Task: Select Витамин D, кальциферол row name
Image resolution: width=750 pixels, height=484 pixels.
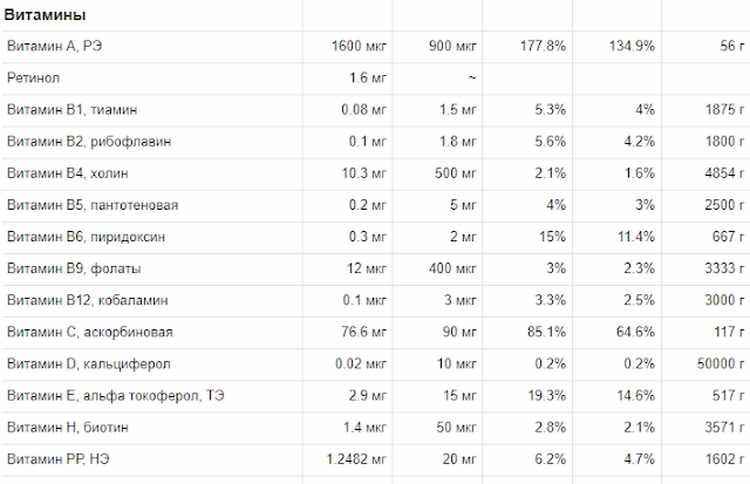Action: pyautogui.click(x=93, y=364)
